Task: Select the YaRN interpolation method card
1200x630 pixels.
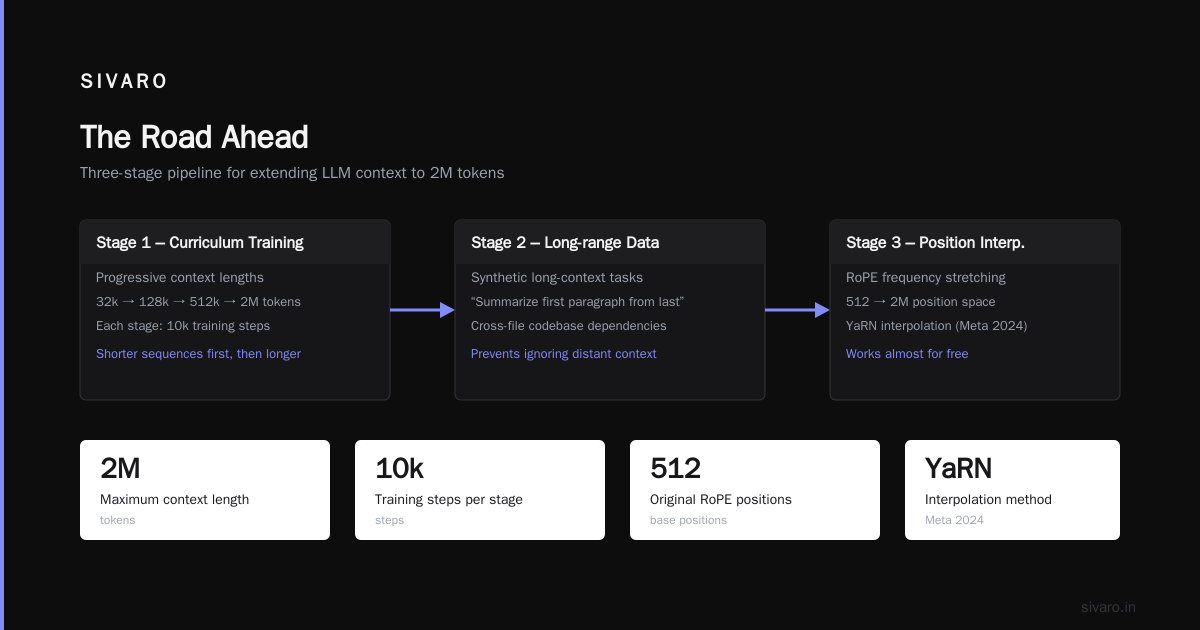Action: (1012, 490)
